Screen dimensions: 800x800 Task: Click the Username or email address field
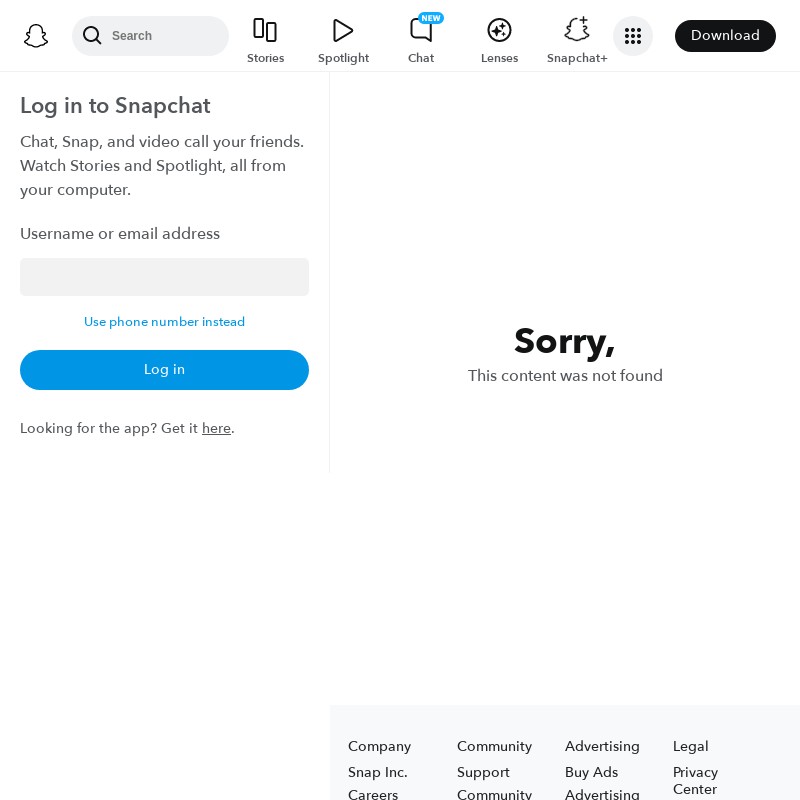pos(164,277)
